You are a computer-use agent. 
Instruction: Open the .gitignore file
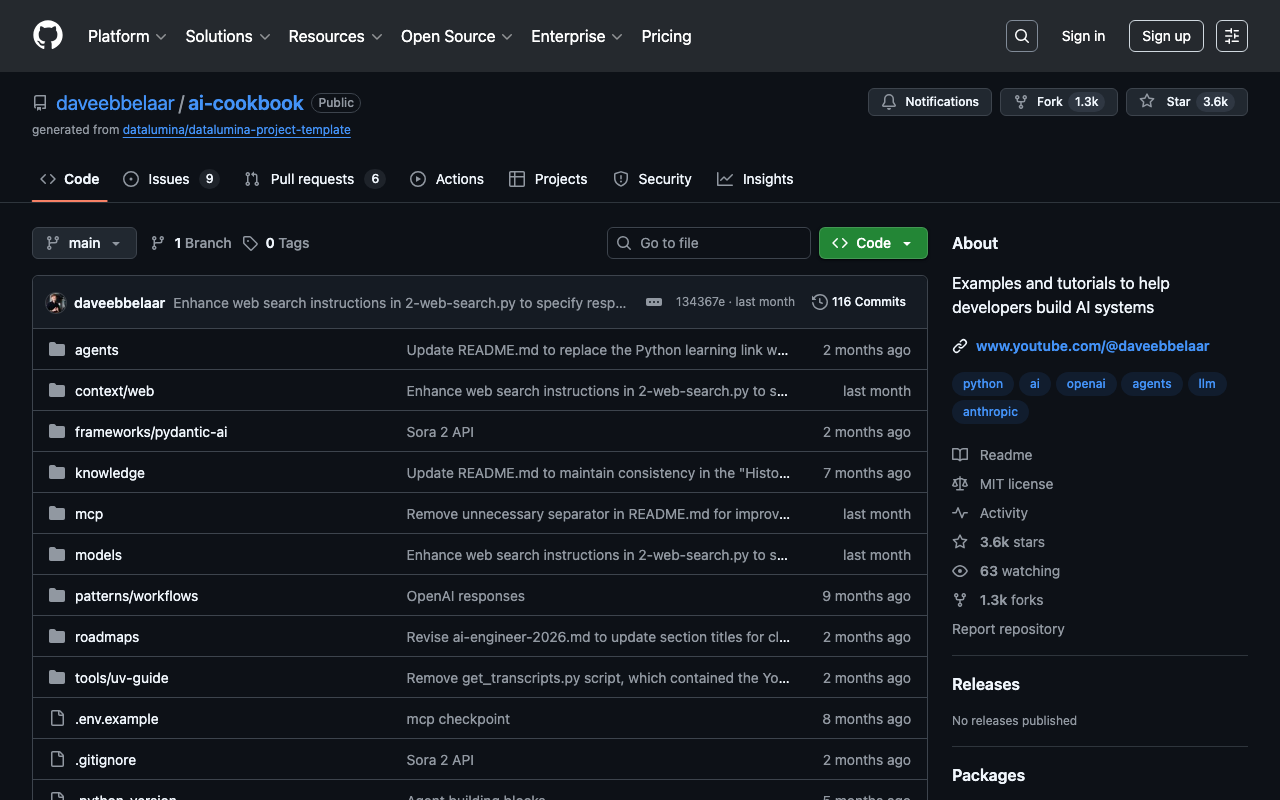[105, 760]
